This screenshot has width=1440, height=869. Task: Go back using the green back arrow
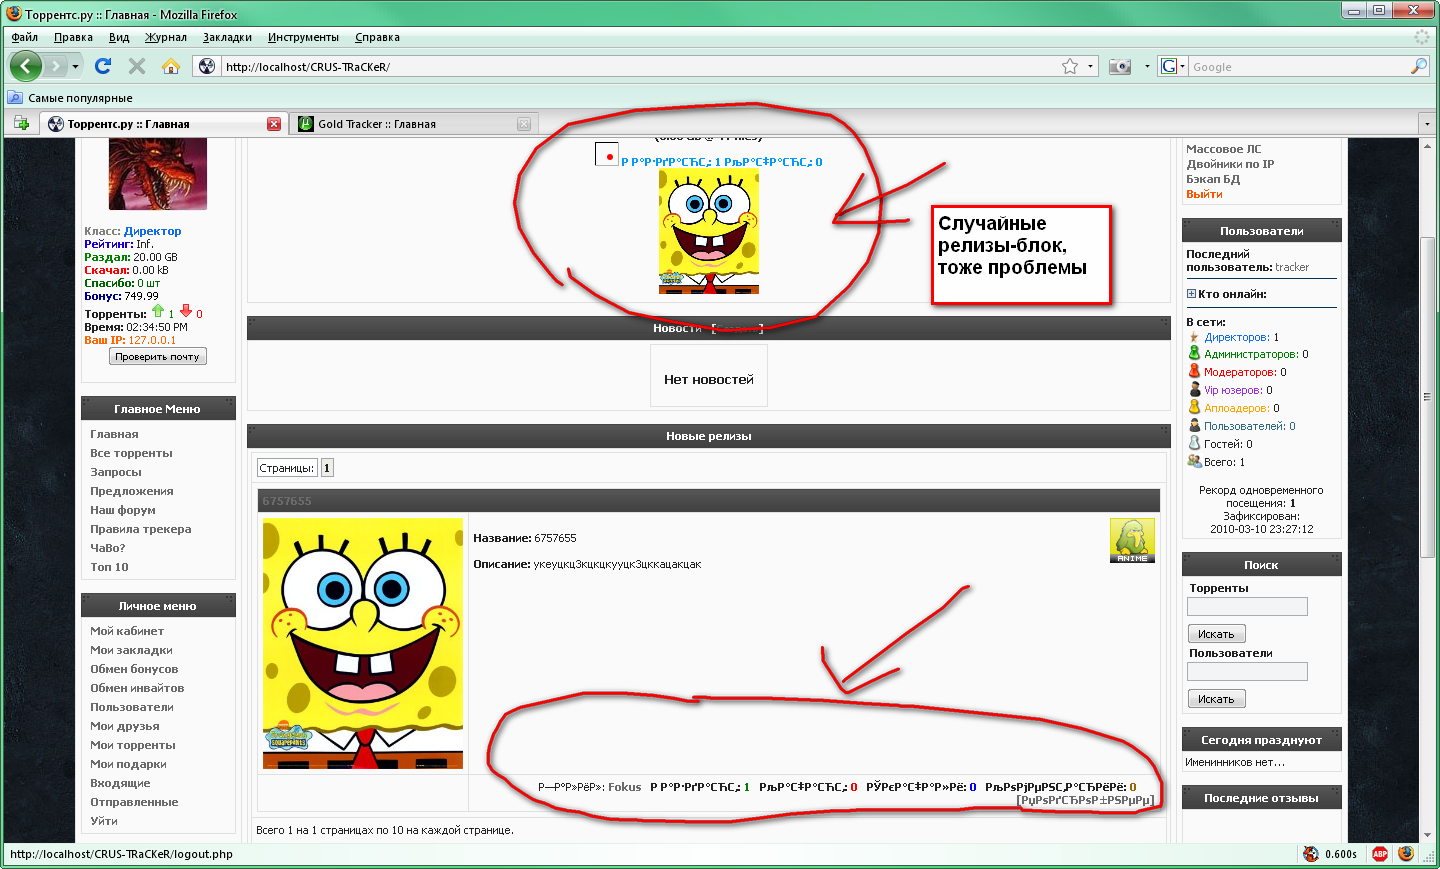[26, 66]
